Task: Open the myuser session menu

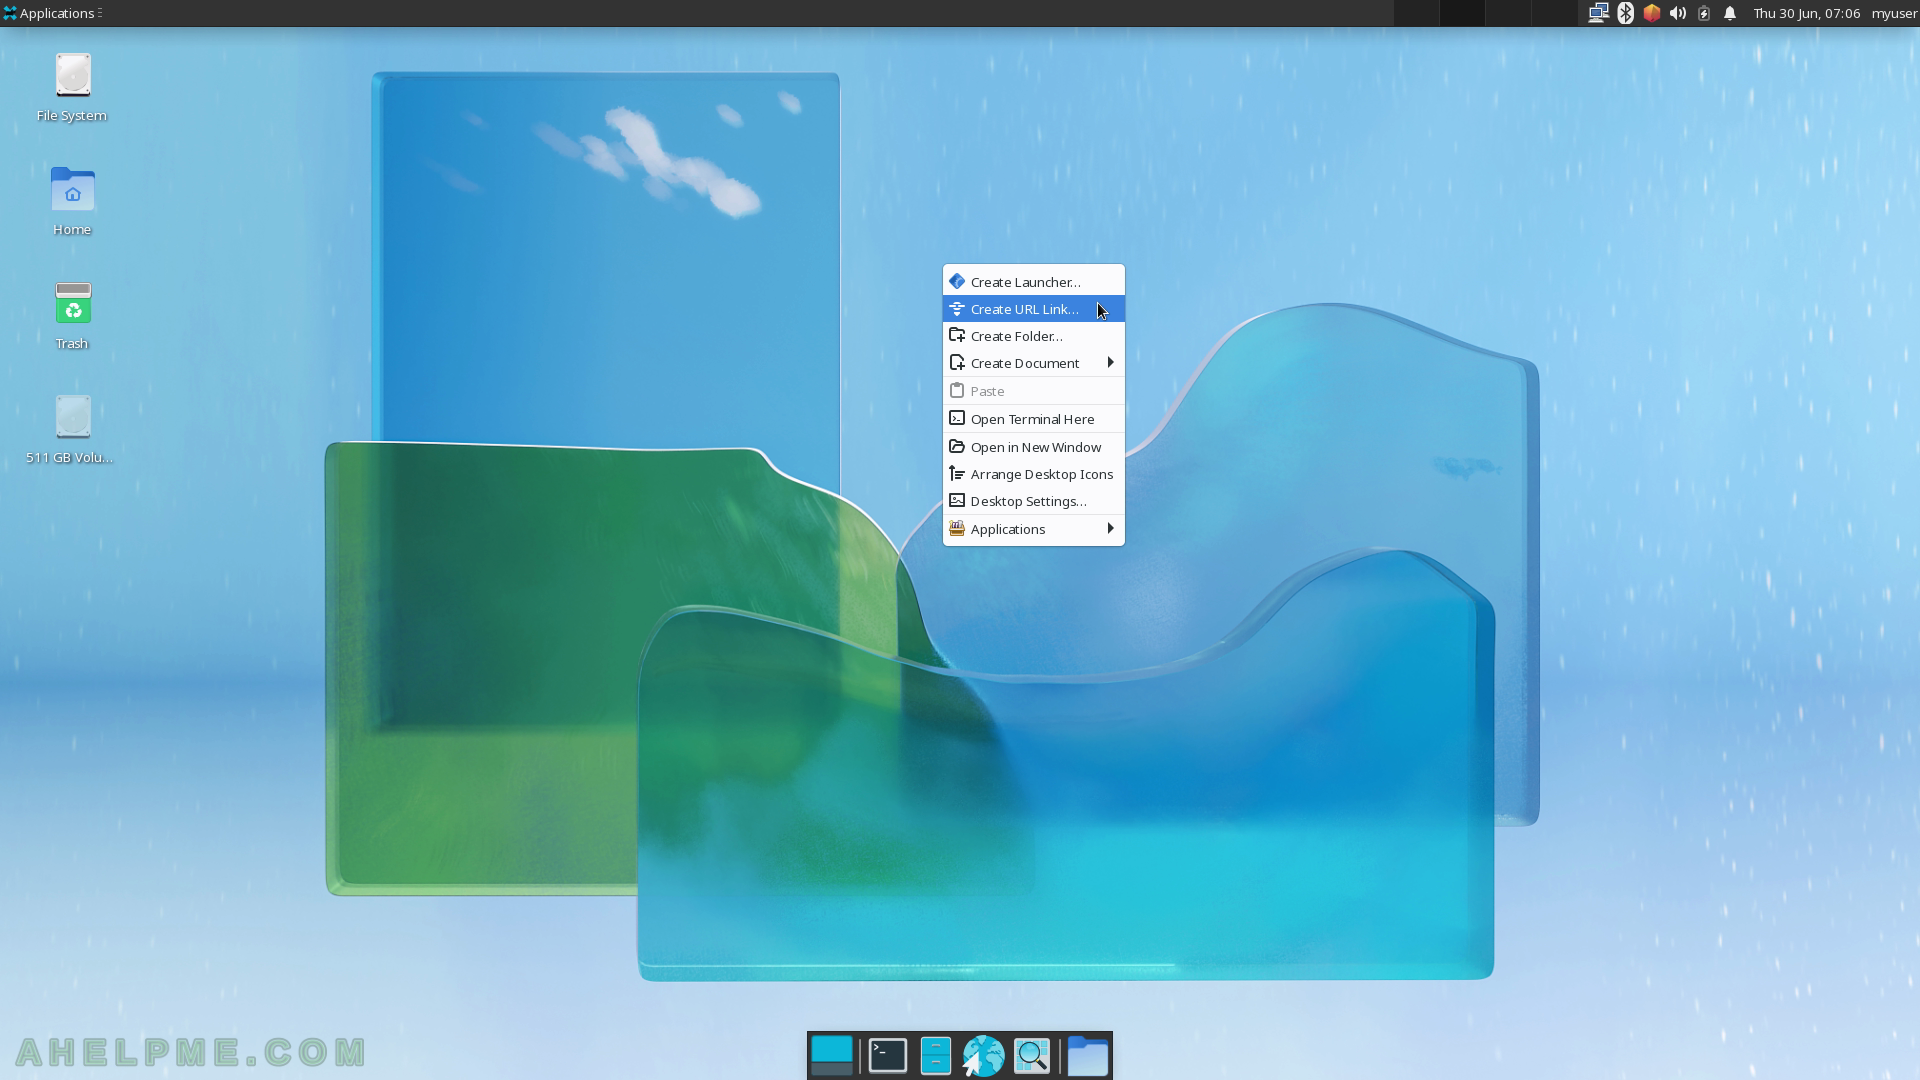Action: 1894,13
